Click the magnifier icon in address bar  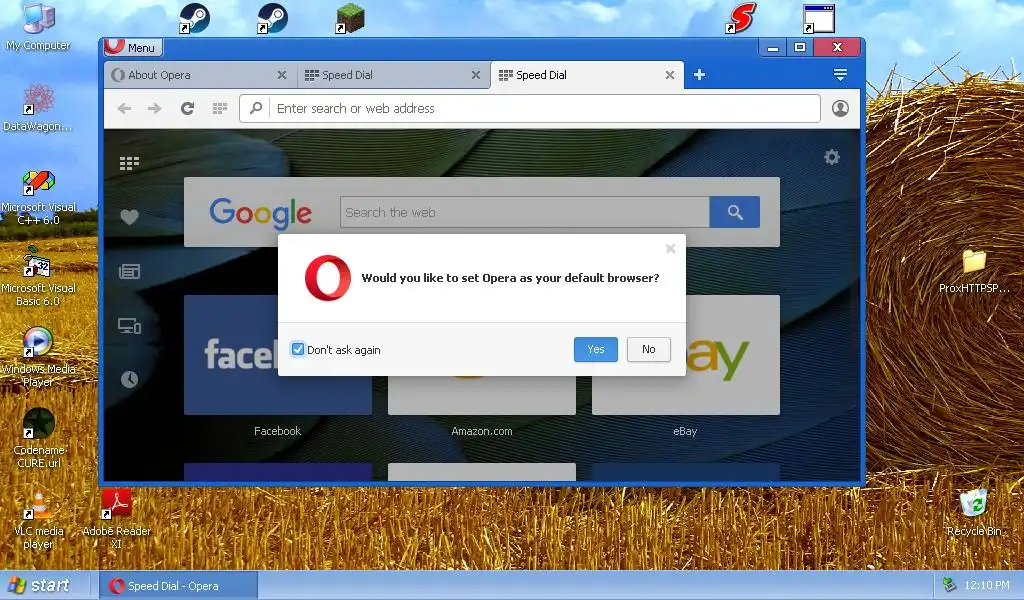[x=256, y=108]
